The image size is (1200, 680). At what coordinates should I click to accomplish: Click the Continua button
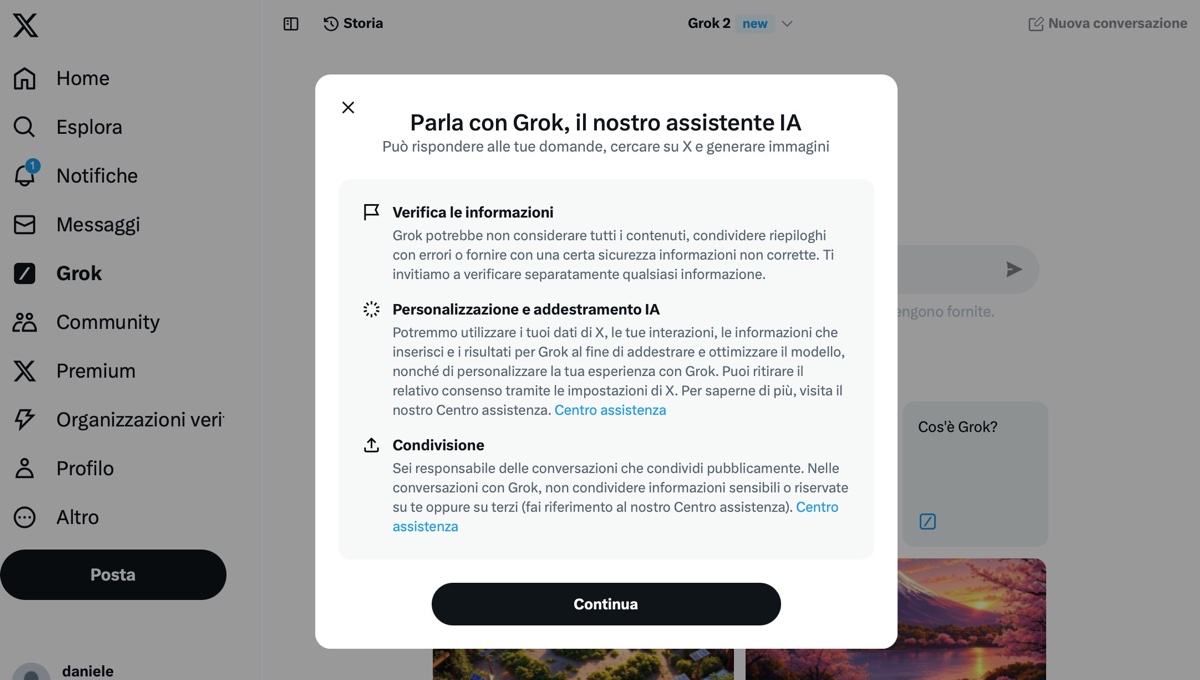[x=606, y=604]
